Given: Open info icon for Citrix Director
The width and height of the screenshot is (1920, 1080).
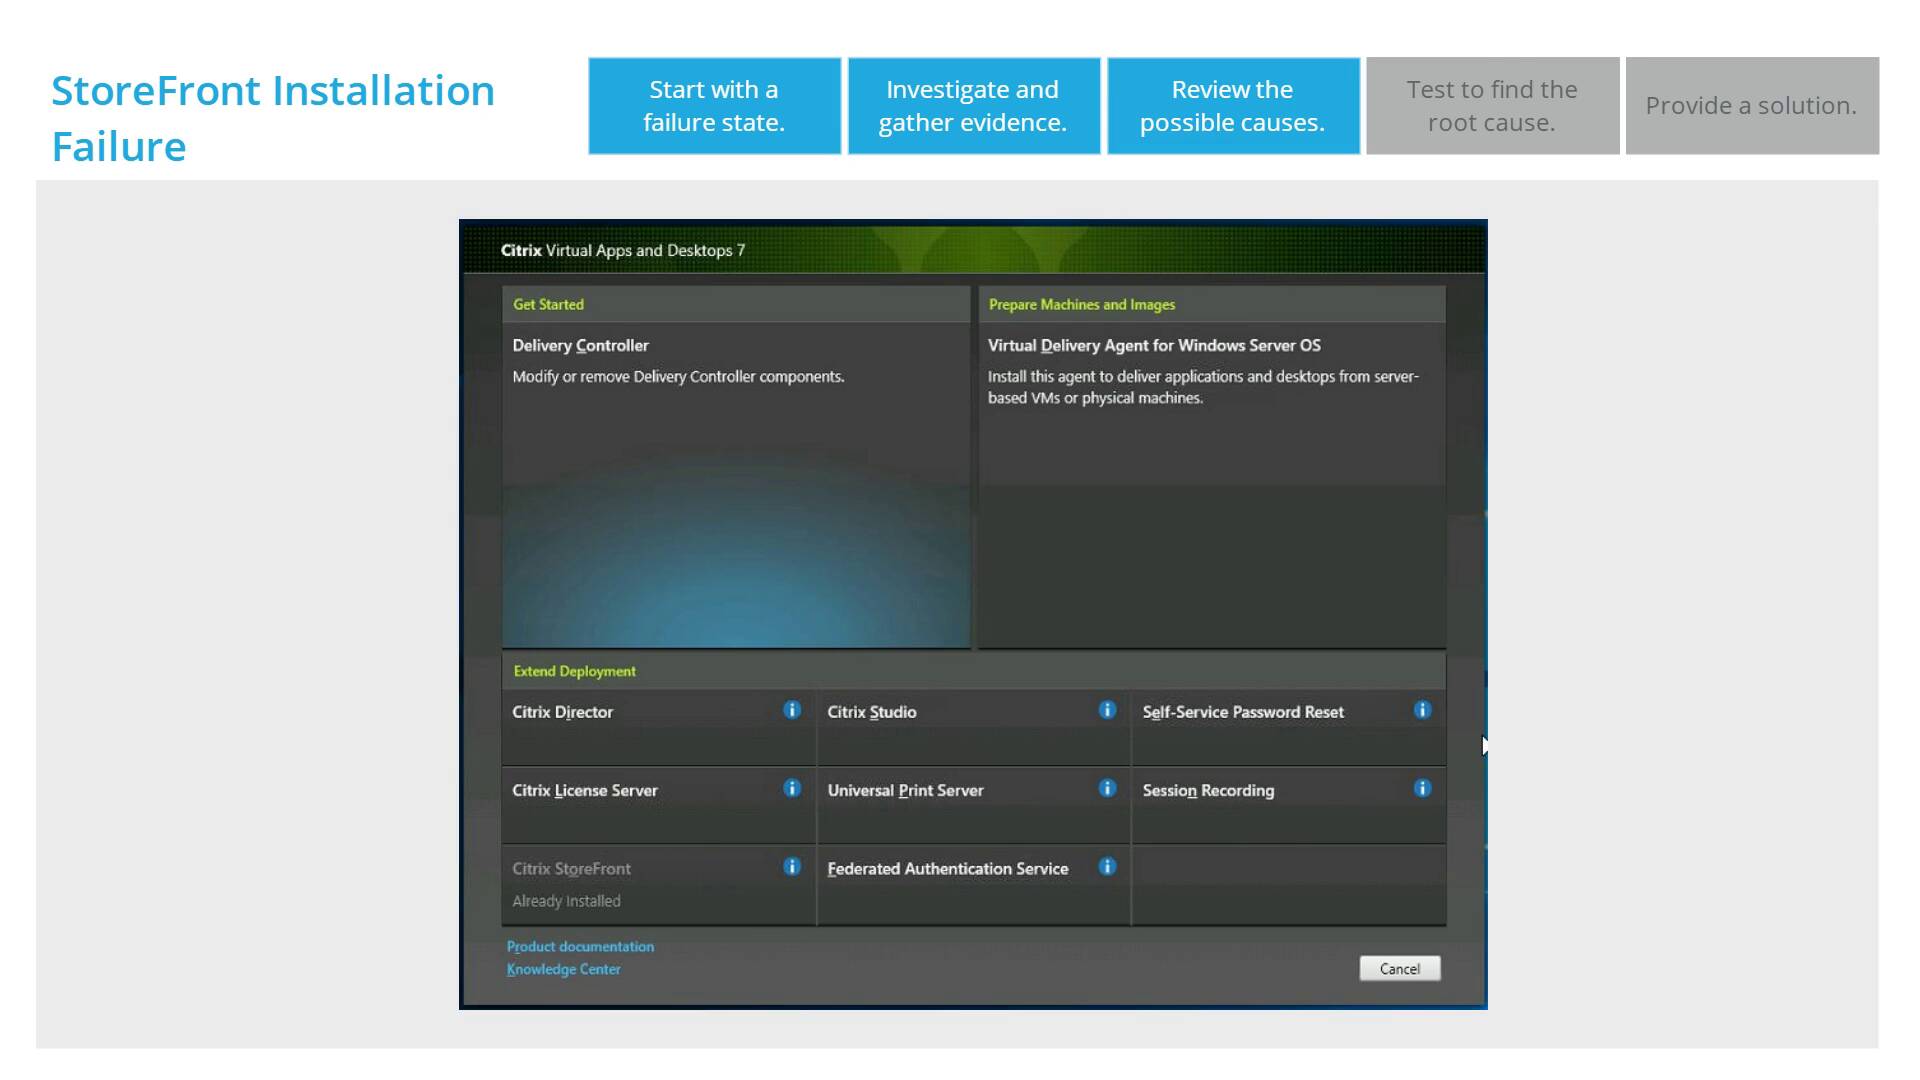Looking at the screenshot, I should click(x=792, y=710).
